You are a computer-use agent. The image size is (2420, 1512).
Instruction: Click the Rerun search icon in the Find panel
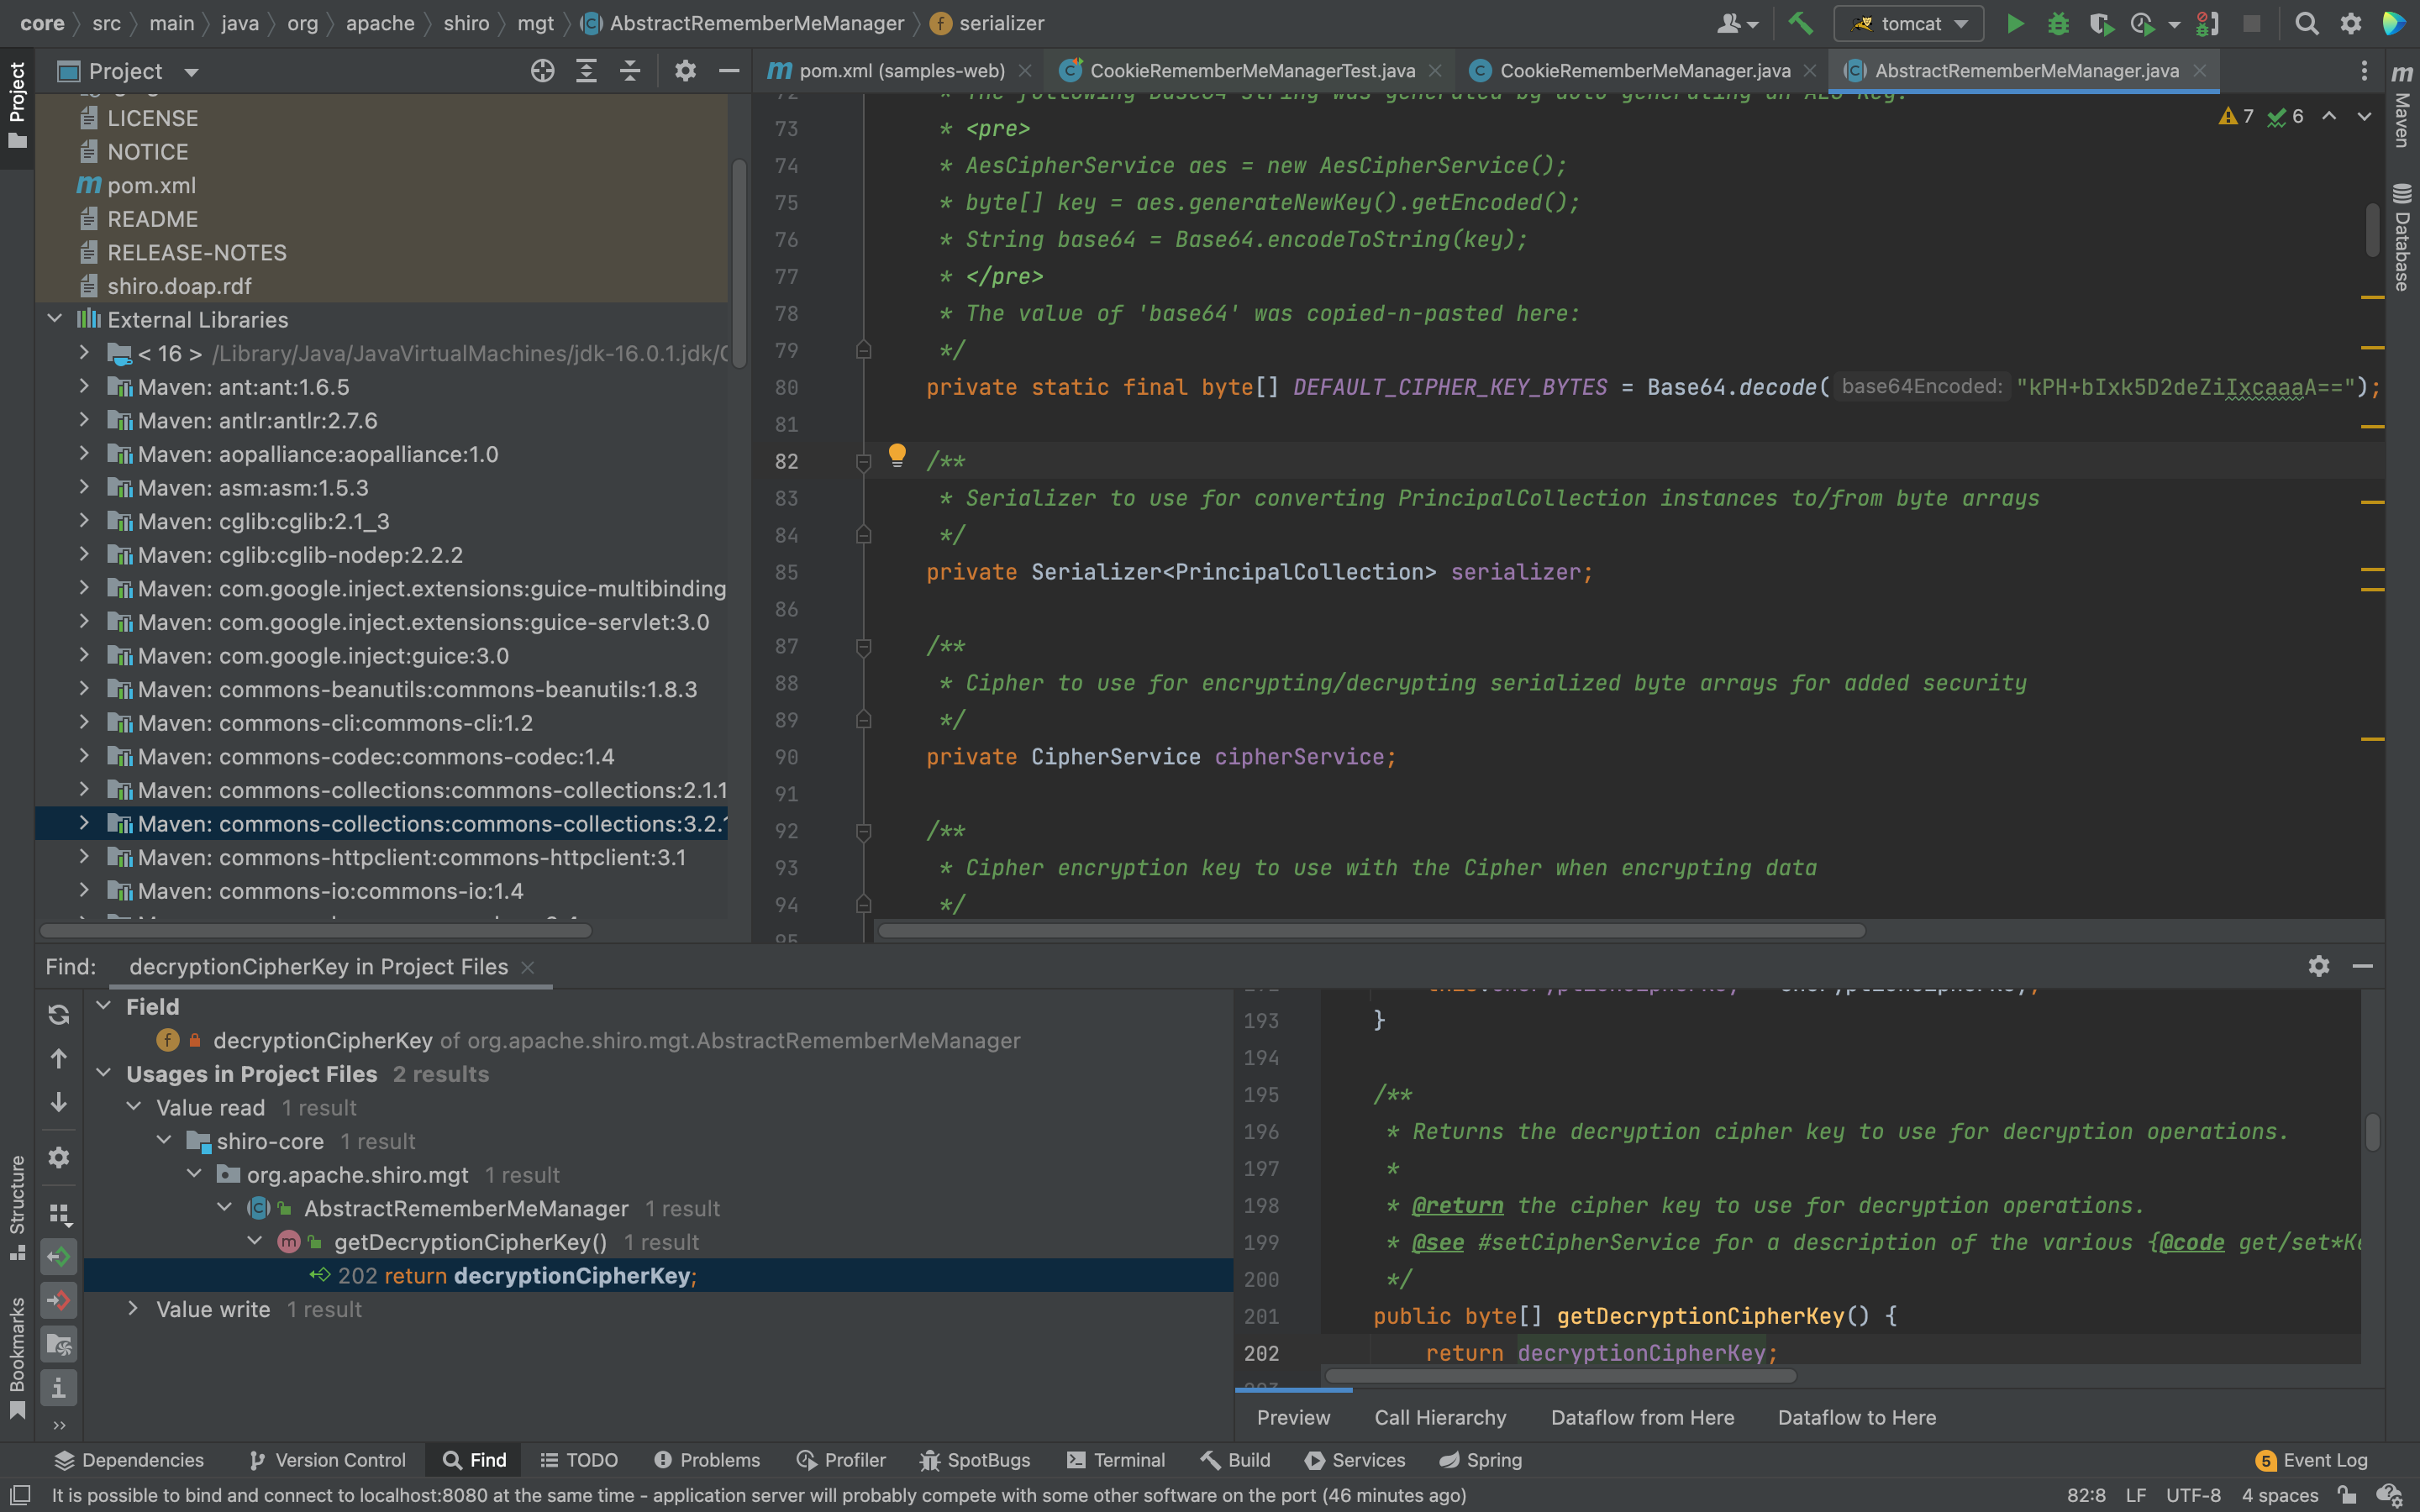(59, 1014)
